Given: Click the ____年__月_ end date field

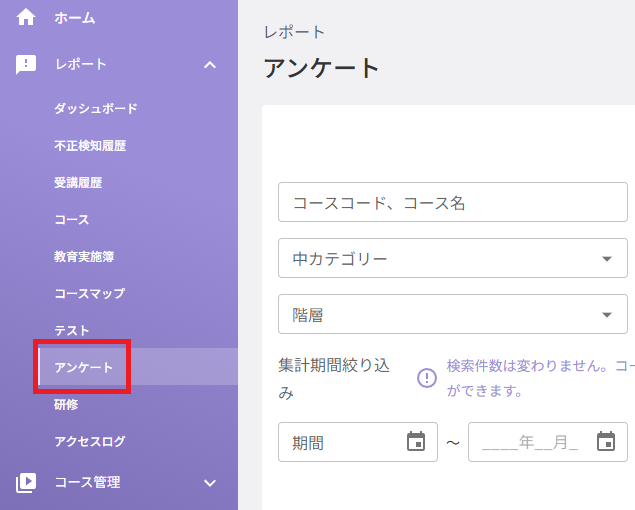Looking at the screenshot, I should [548, 442].
